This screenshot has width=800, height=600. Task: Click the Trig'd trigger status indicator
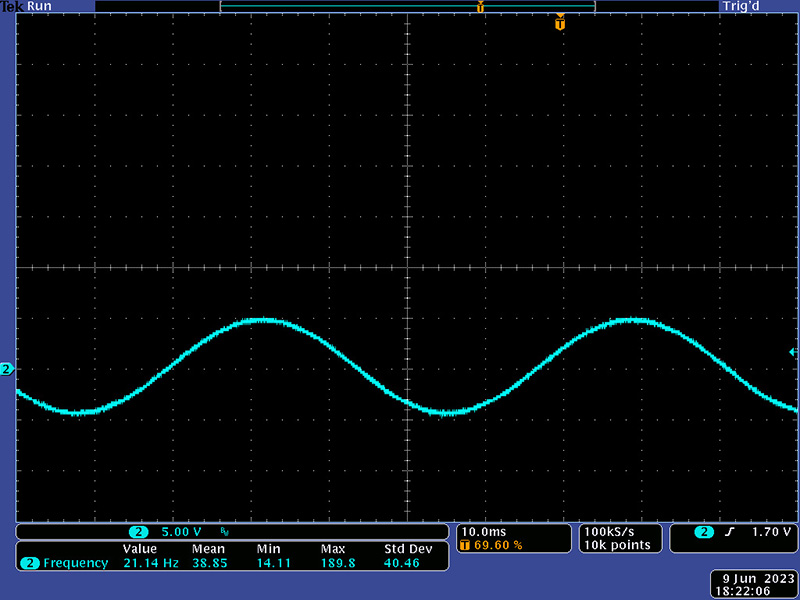[x=738, y=6]
